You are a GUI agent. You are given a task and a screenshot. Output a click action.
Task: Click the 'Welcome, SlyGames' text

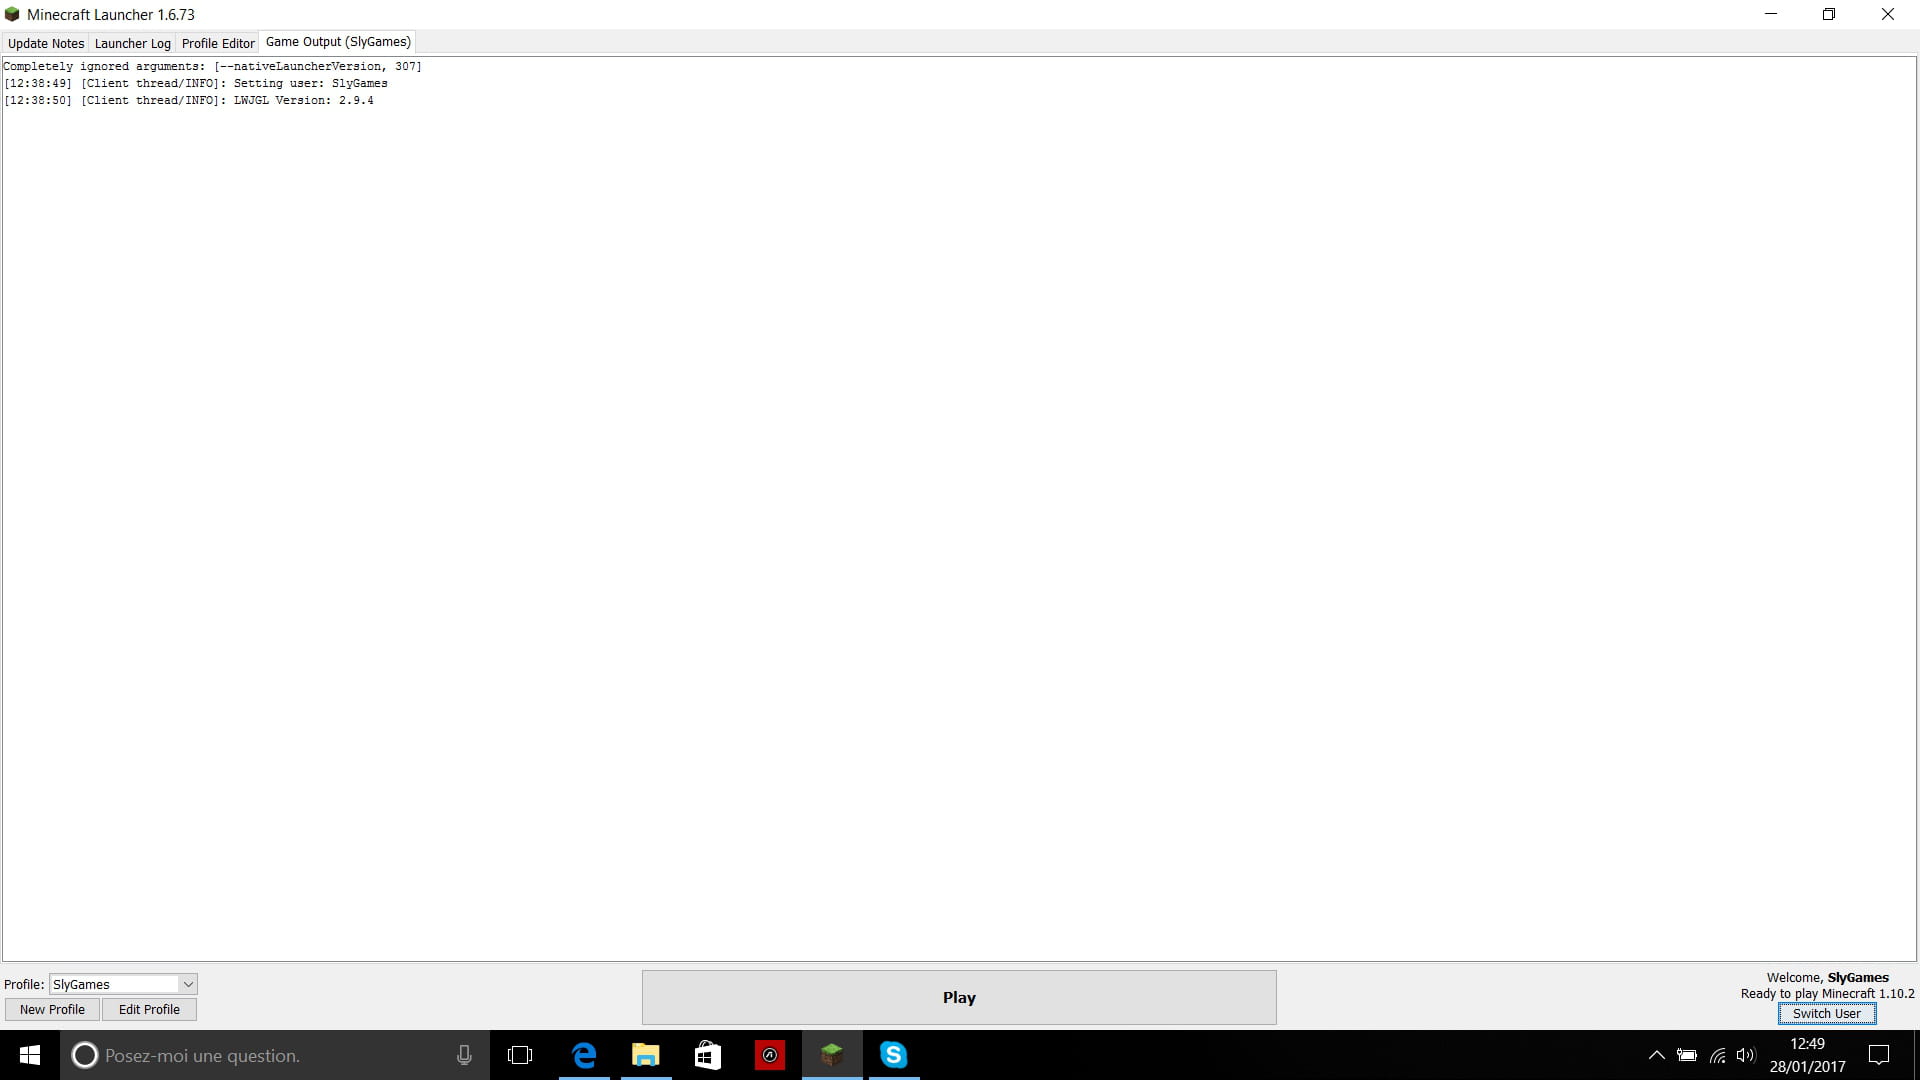[x=1827, y=978]
